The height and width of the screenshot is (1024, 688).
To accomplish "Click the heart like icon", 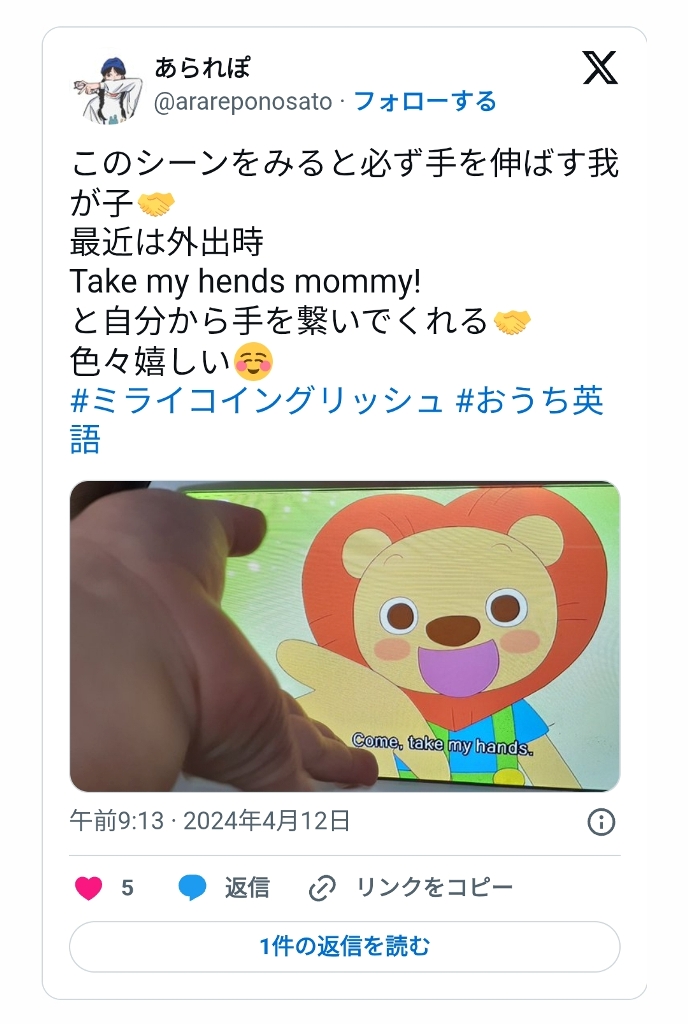I will point(89,888).
